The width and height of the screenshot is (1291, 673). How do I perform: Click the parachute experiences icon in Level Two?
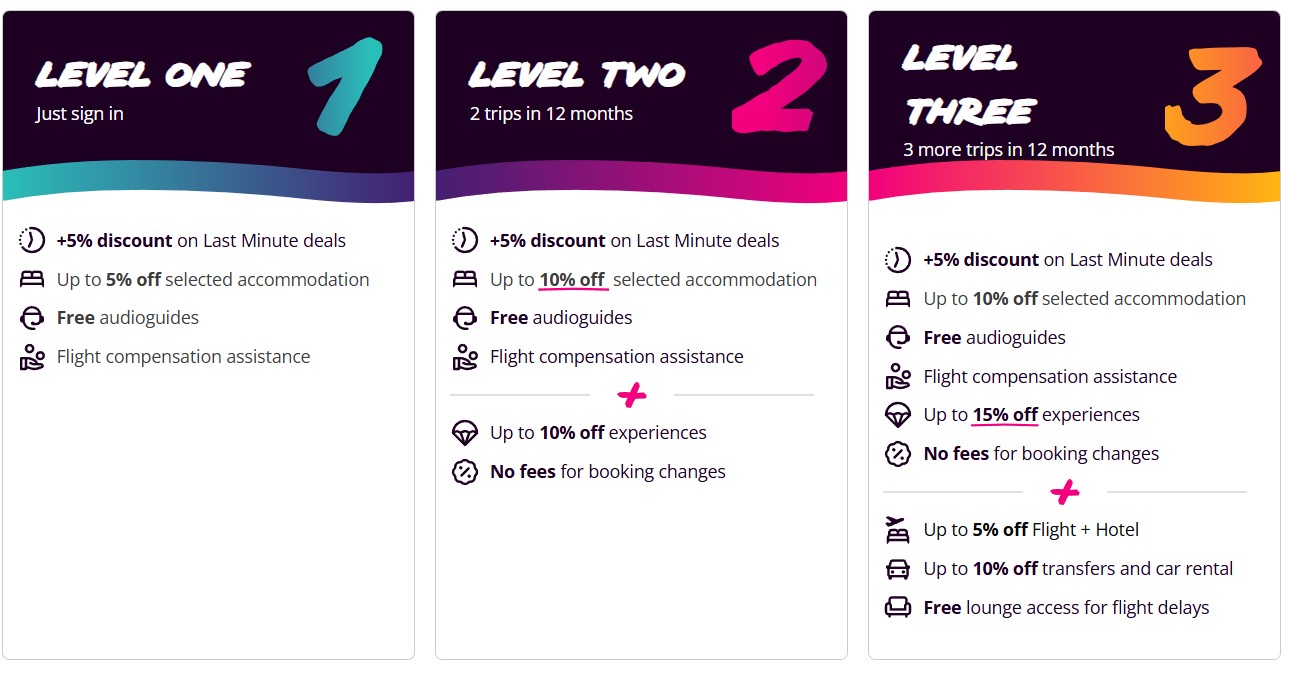[465, 433]
